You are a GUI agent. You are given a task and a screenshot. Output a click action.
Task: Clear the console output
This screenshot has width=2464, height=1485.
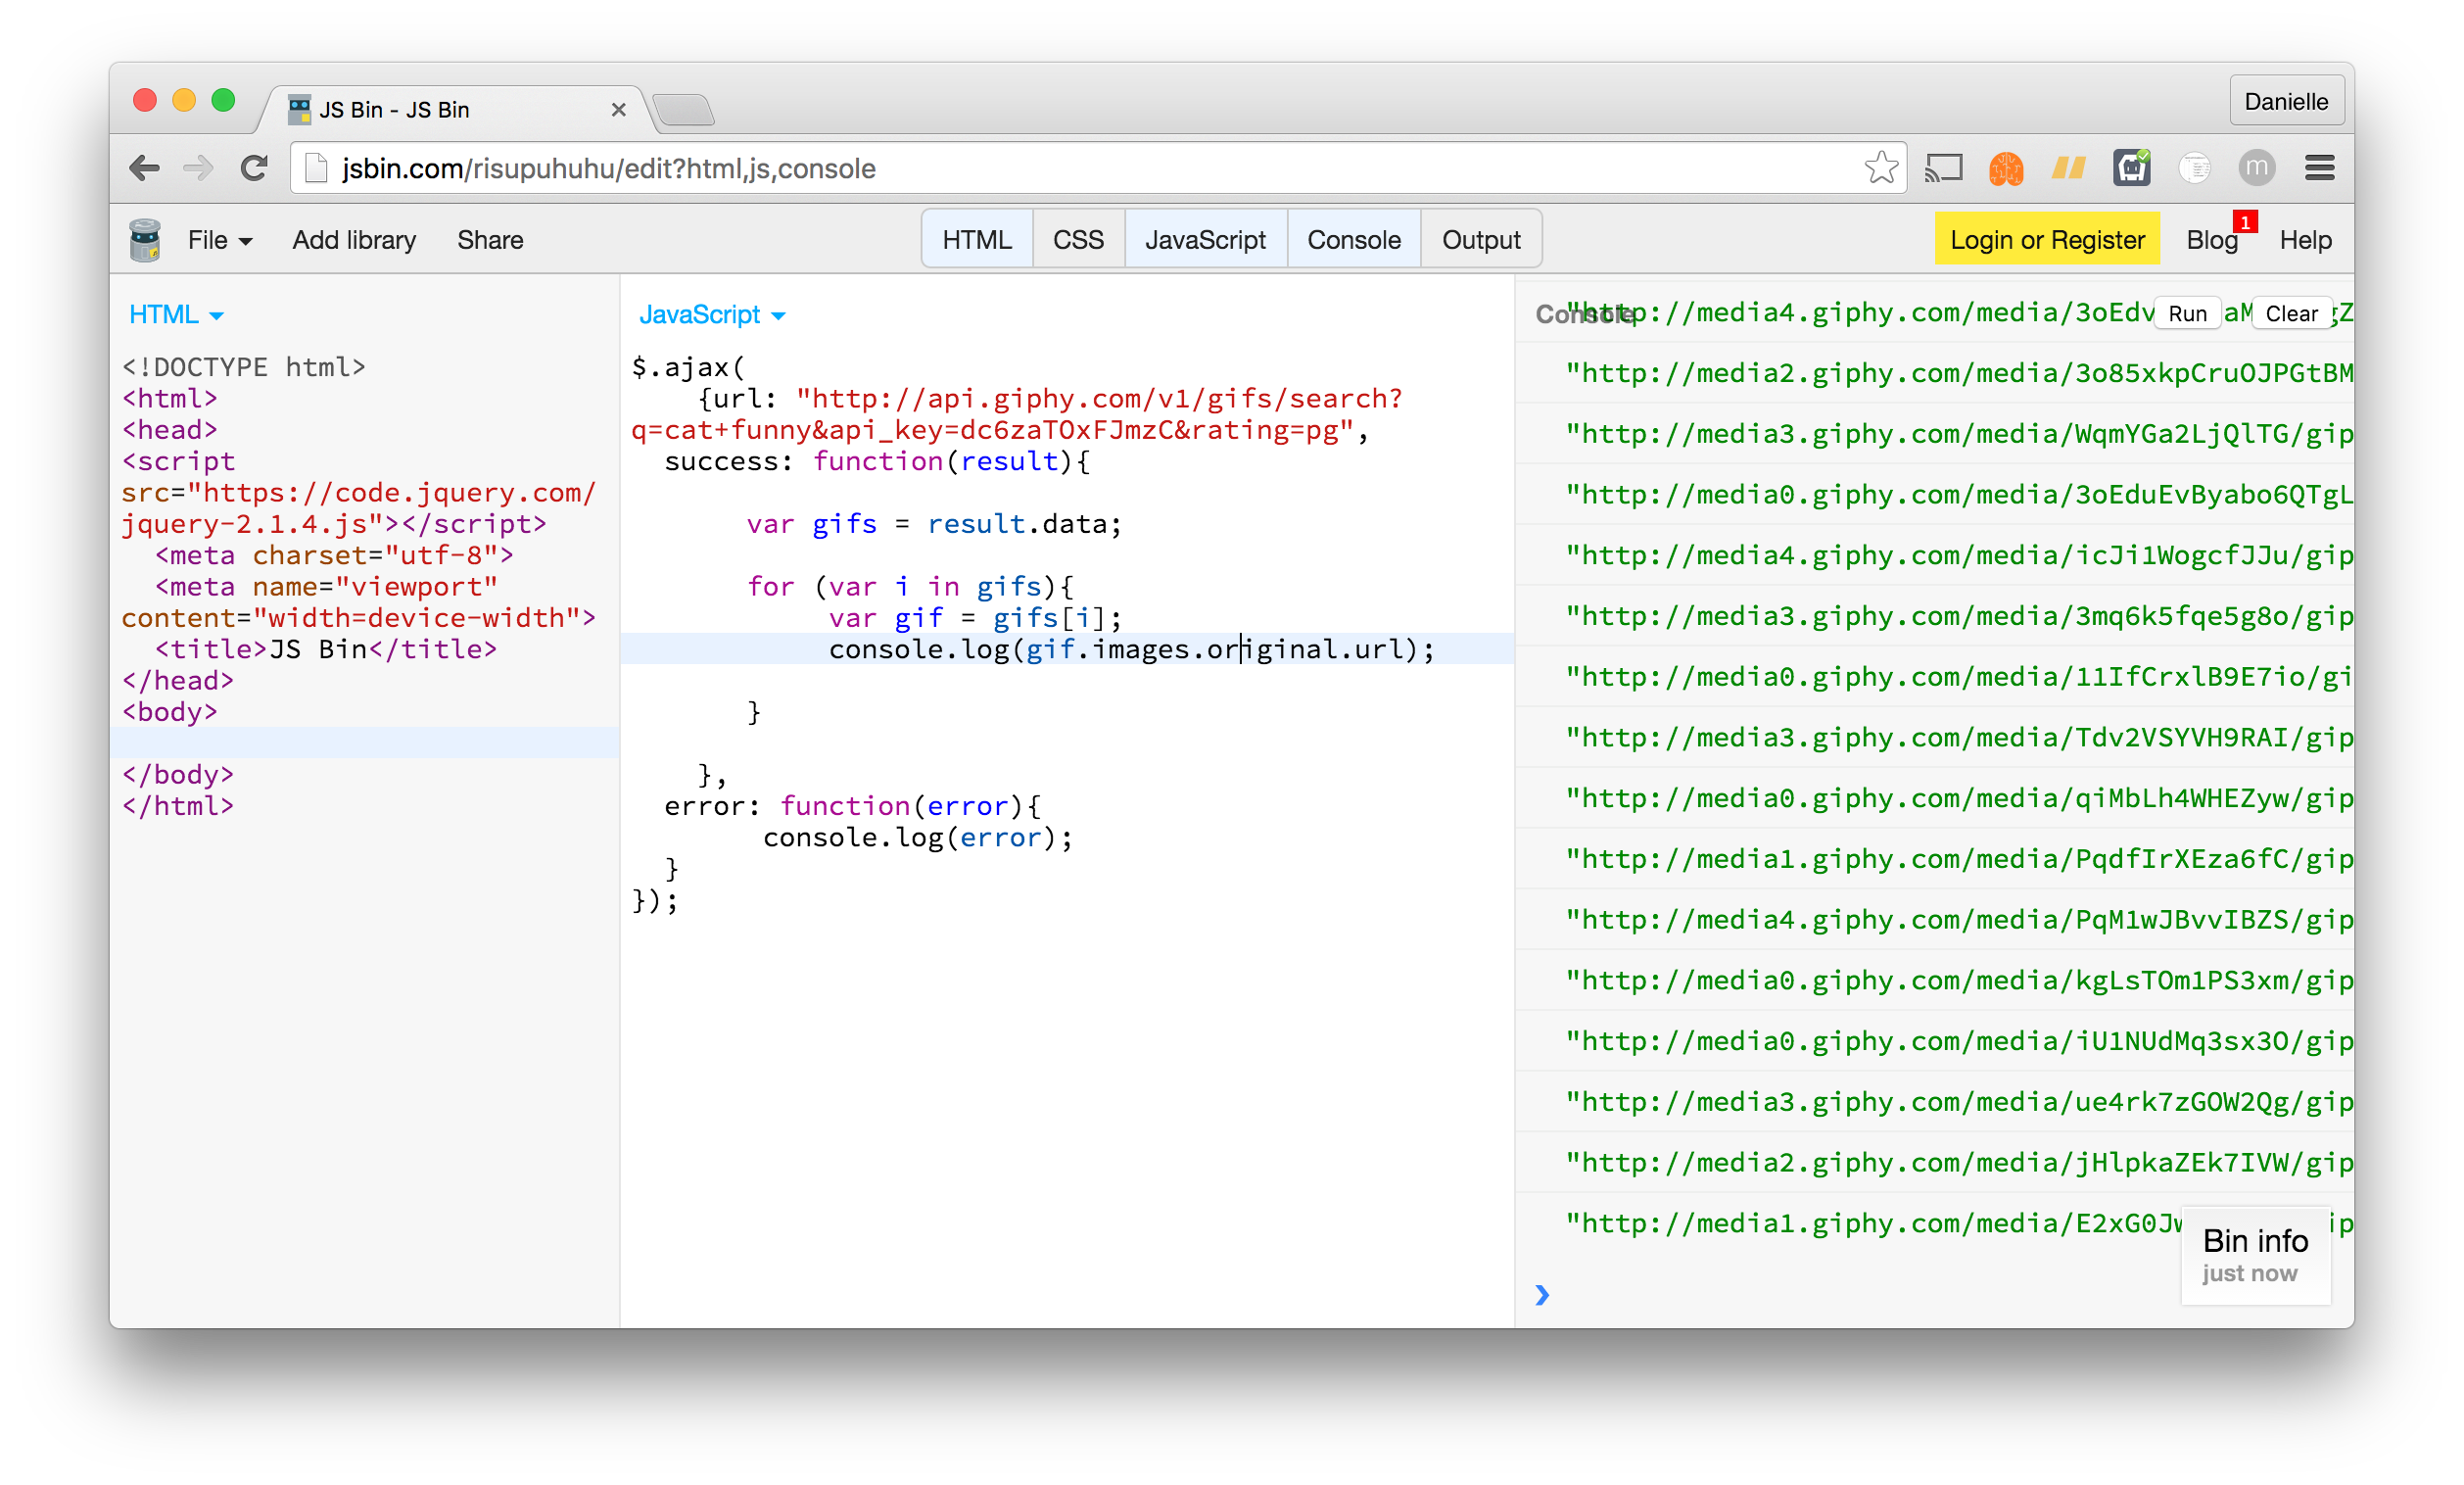pyautogui.click(x=2291, y=314)
